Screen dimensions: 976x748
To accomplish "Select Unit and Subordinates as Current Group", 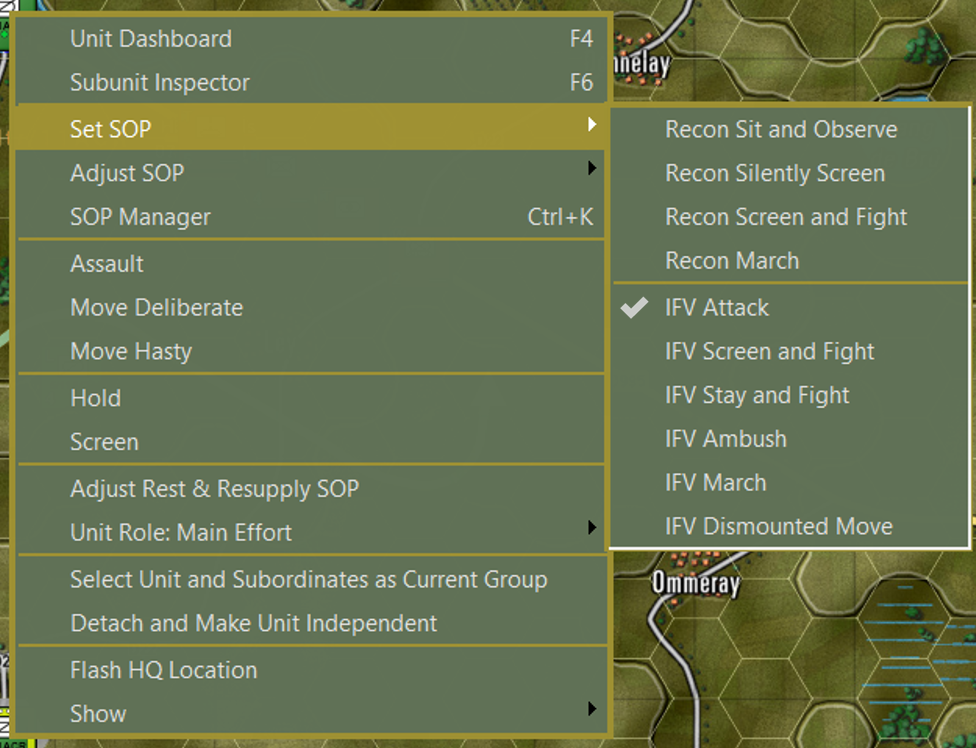I will [x=308, y=579].
